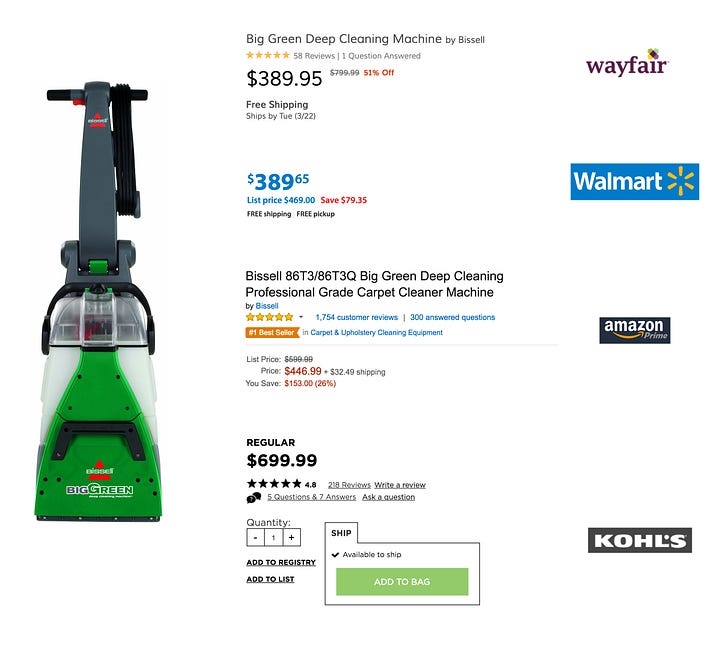Click the questions speech bubble icon
720x646 pixels.
tap(253, 497)
